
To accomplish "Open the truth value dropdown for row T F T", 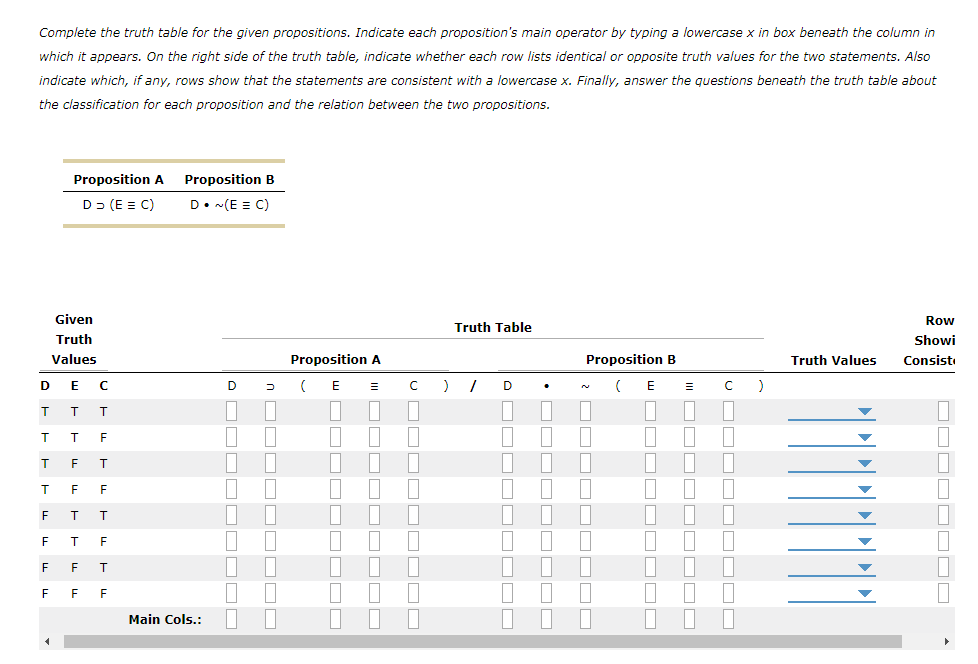I will (x=862, y=463).
